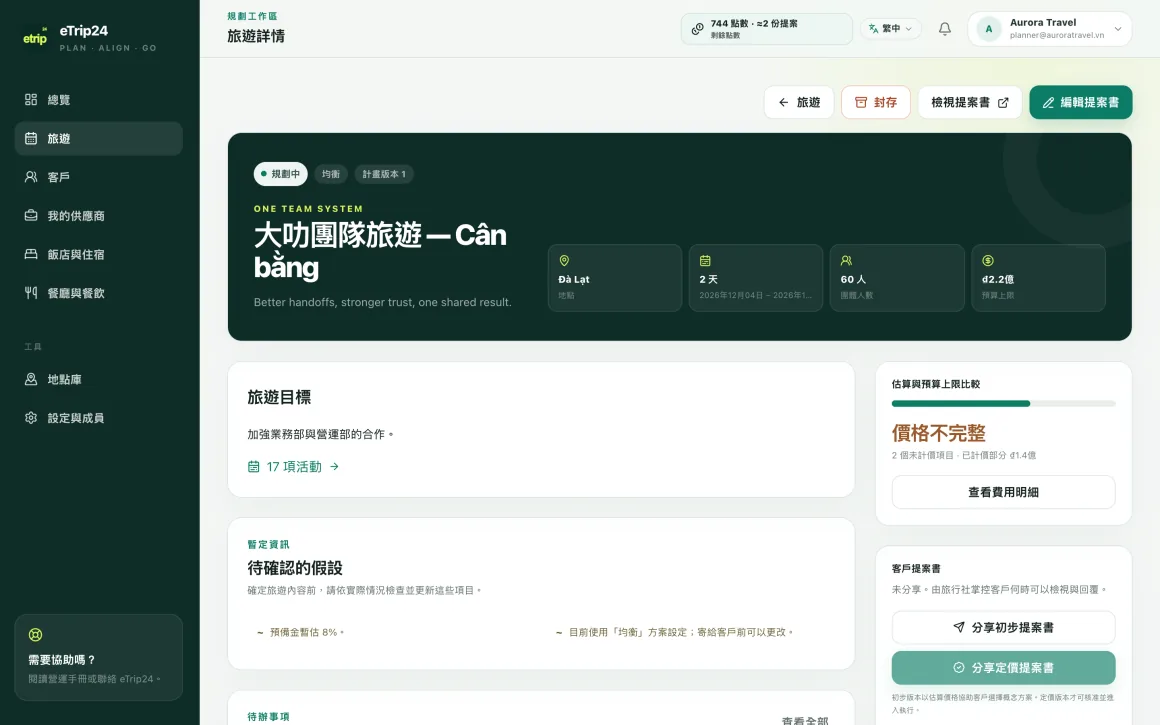Click the đ2.2億 budget card

click(1039, 277)
